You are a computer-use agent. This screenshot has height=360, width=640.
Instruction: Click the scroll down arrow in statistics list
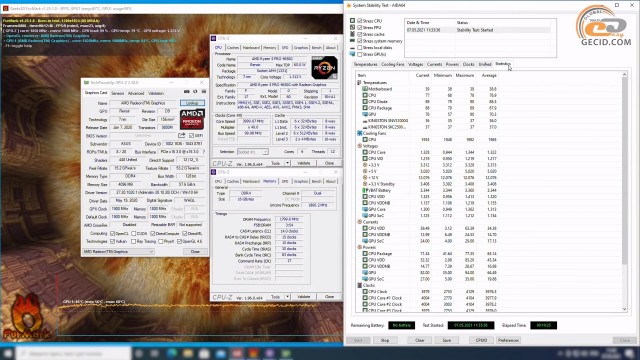[x=624, y=309]
